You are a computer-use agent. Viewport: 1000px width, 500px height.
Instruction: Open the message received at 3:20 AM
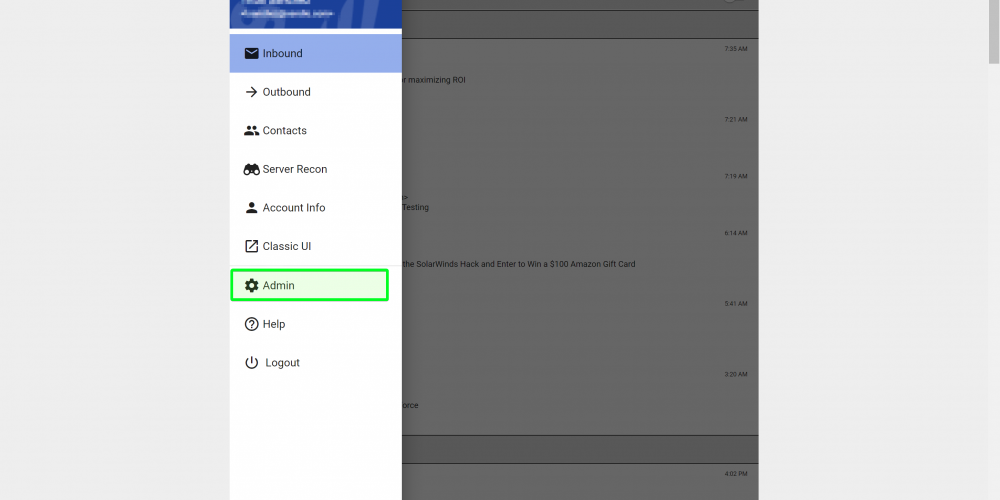point(580,400)
